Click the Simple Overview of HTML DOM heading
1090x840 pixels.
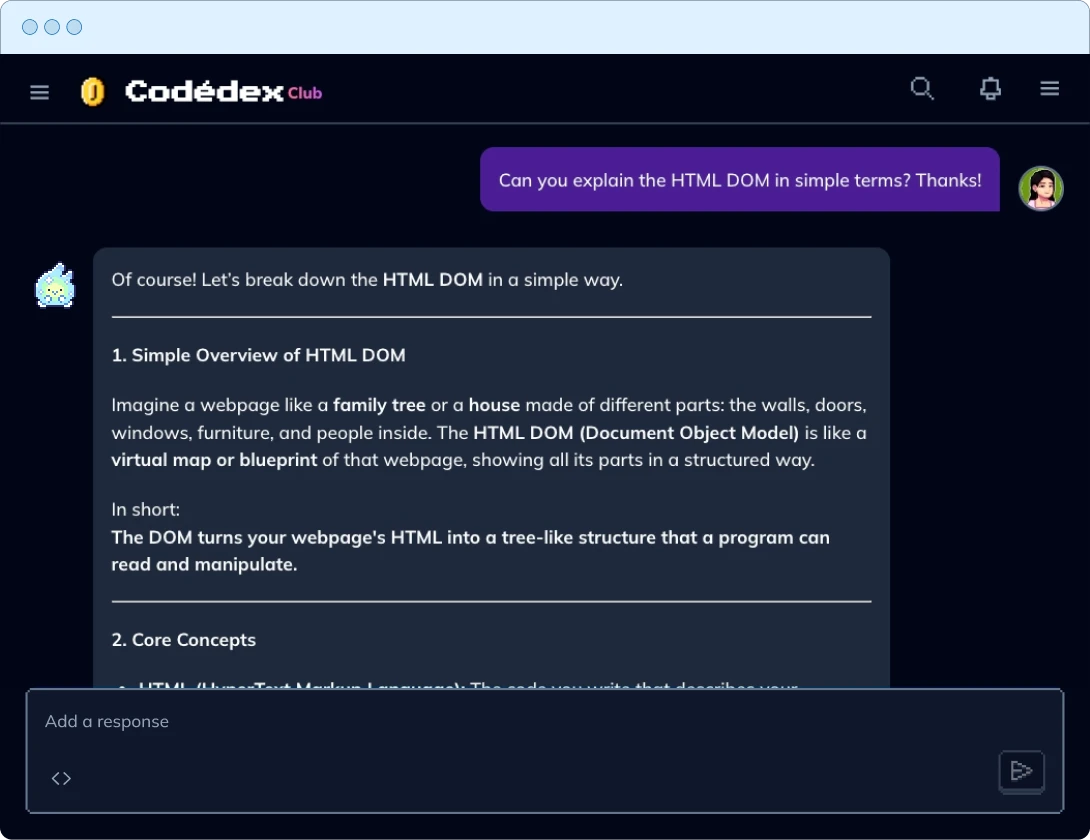click(x=259, y=355)
